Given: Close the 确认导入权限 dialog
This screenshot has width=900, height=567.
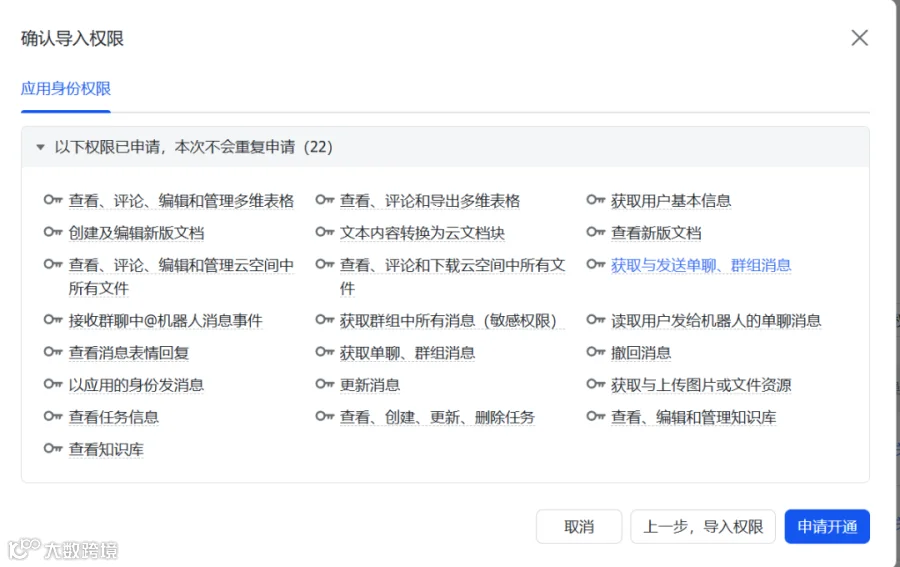Looking at the screenshot, I should click(x=859, y=38).
